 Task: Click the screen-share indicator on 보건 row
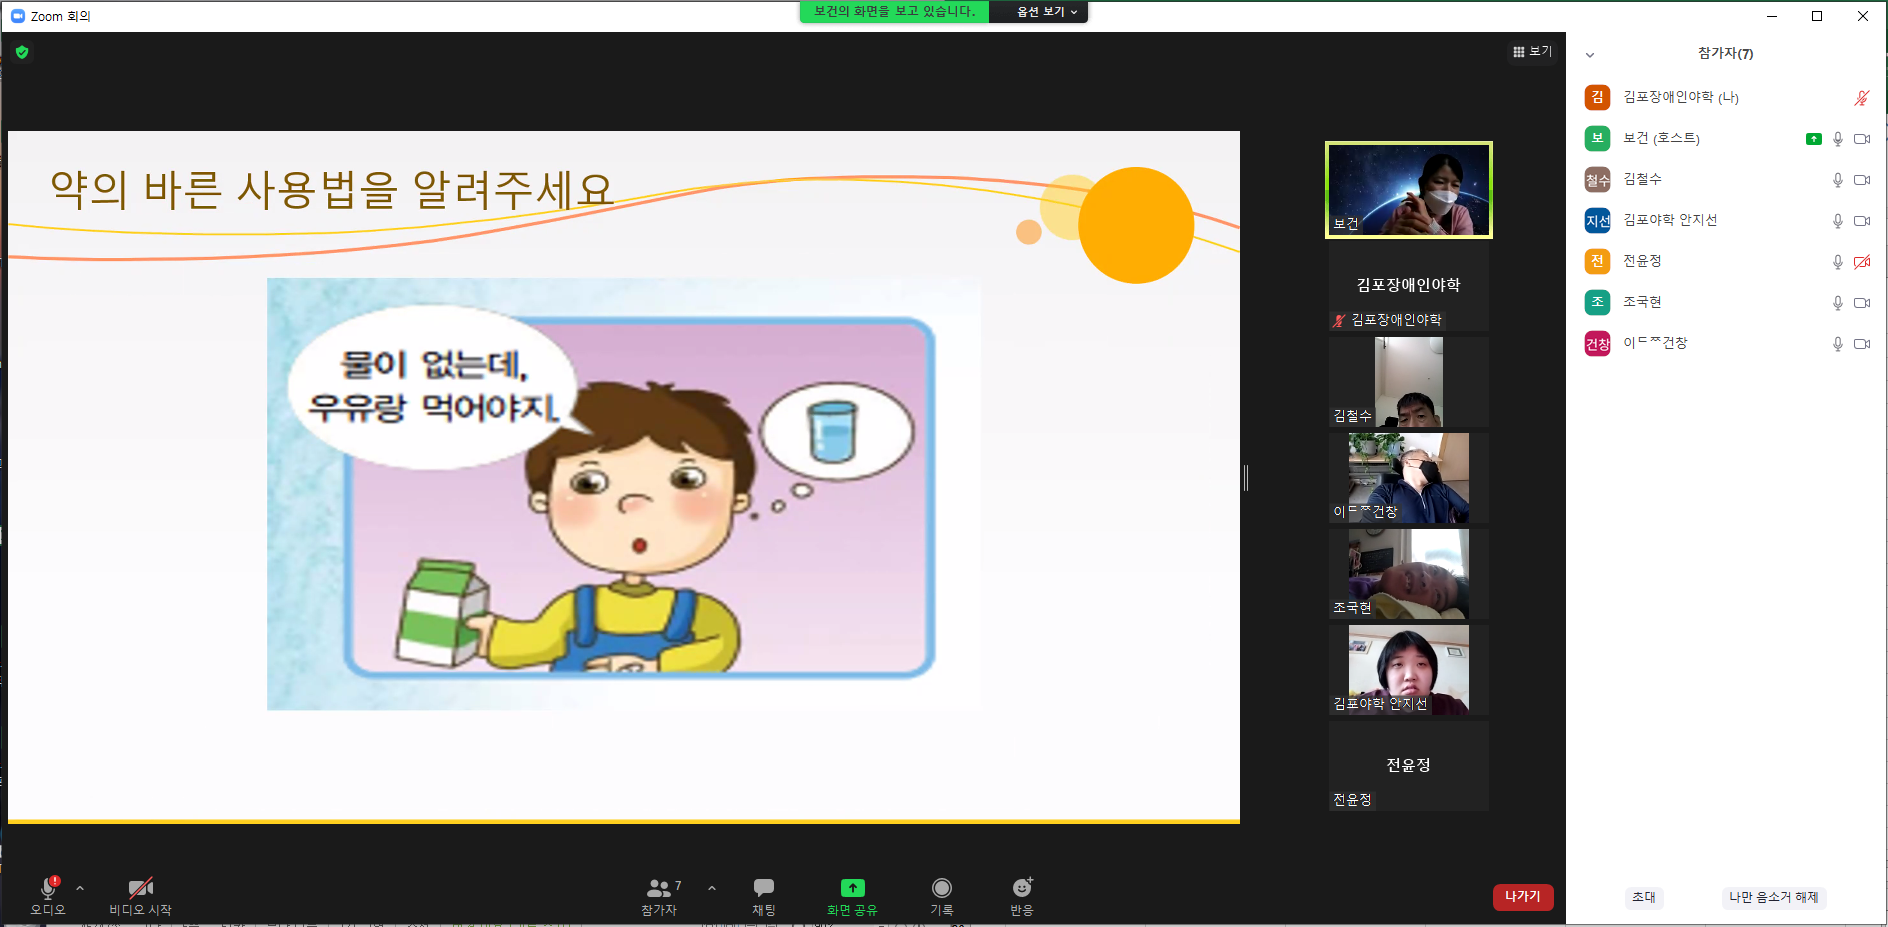(1814, 139)
